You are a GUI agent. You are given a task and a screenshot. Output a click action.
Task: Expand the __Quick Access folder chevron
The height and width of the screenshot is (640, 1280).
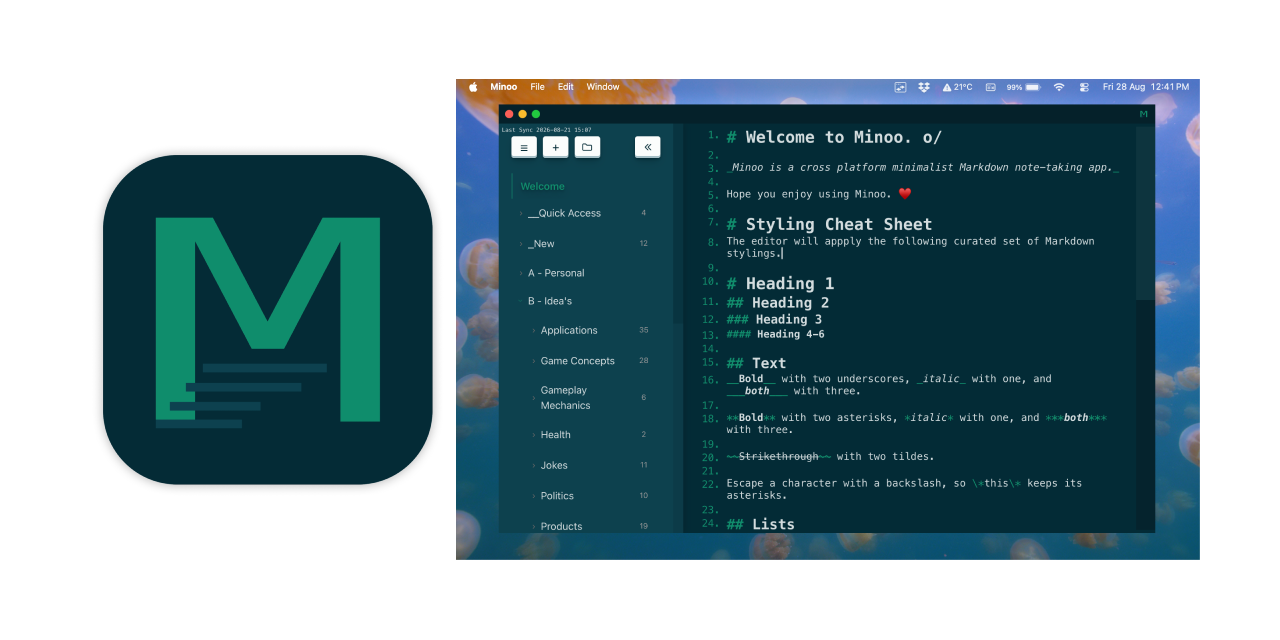[521, 213]
